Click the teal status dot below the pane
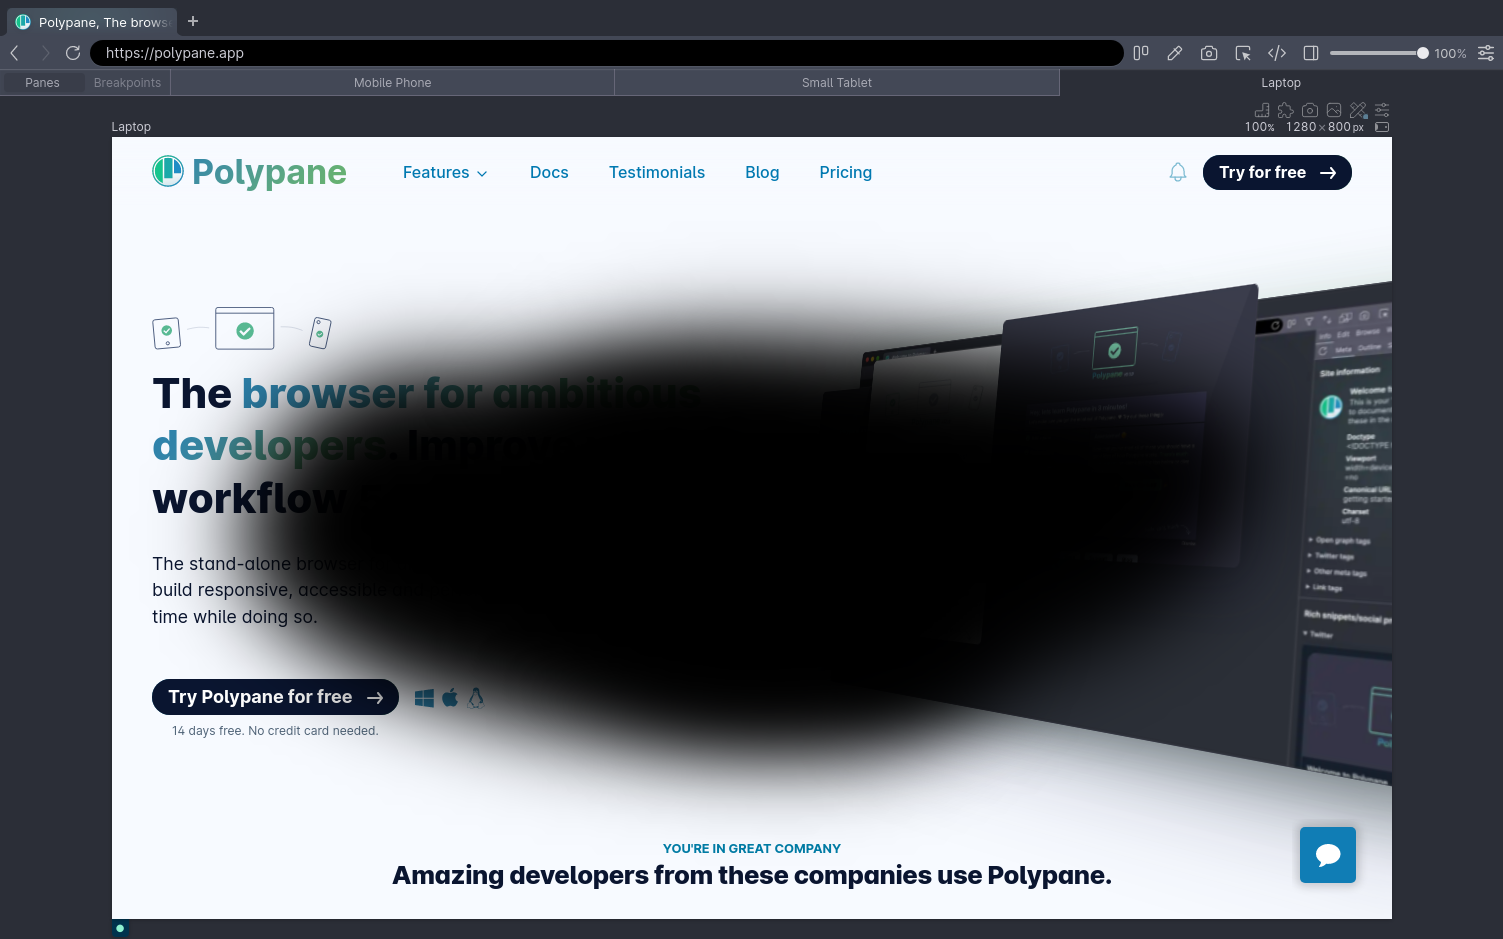This screenshot has width=1503, height=939. (120, 928)
